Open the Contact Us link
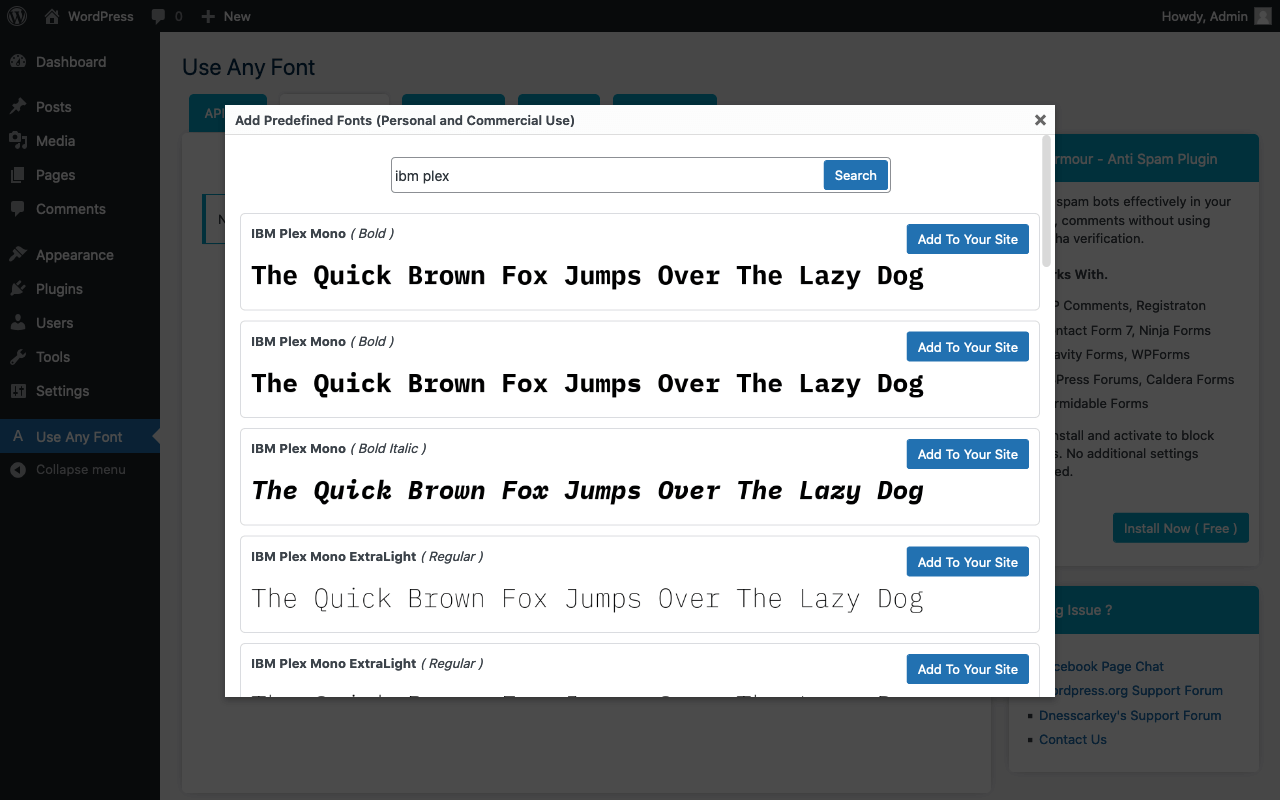Viewport: 1280px width, 800px height. click(1073, 739)
